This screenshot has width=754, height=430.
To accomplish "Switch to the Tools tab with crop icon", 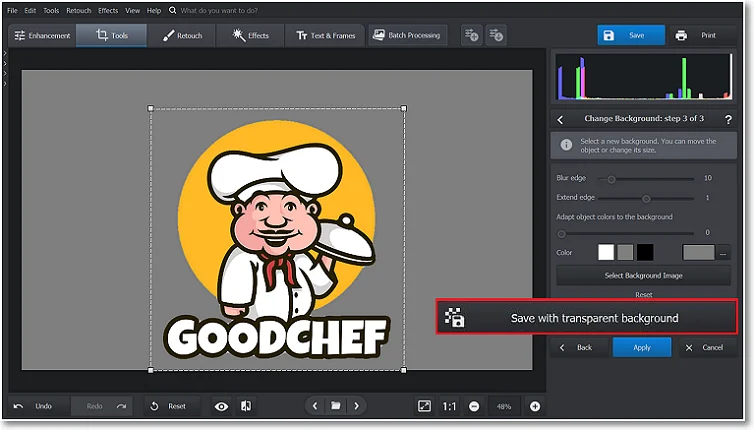I will [x=112, y=35].
